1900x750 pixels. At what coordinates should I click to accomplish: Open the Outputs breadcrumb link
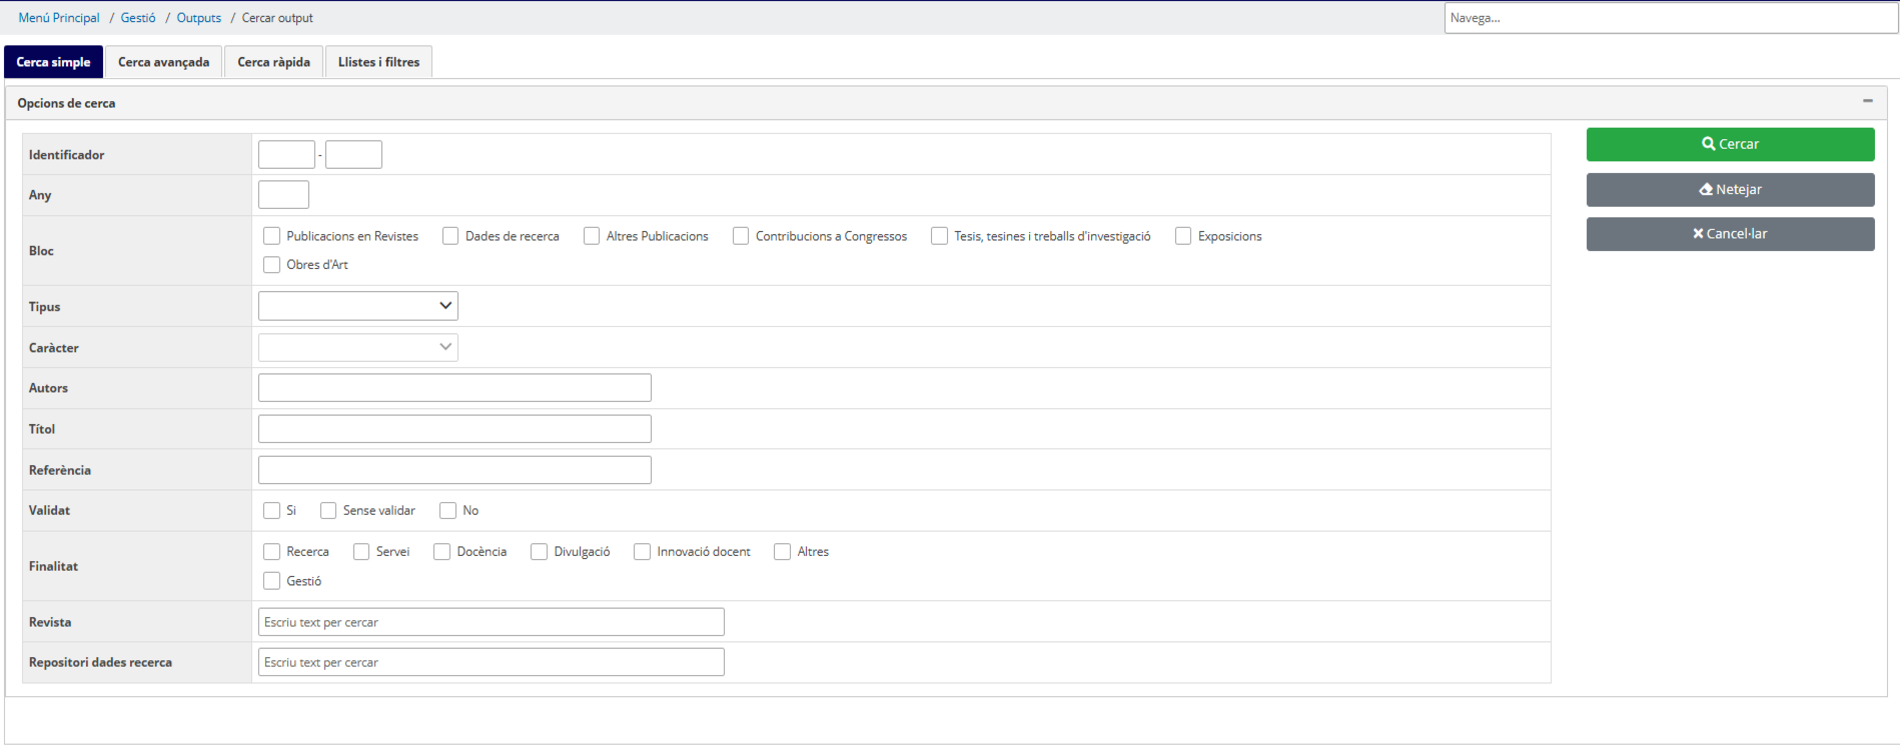(x=199, y=18)
